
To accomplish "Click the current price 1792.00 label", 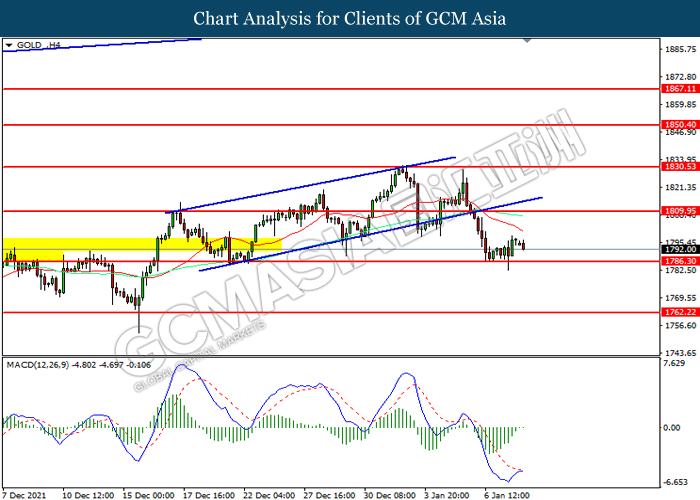I will [680, 249].
